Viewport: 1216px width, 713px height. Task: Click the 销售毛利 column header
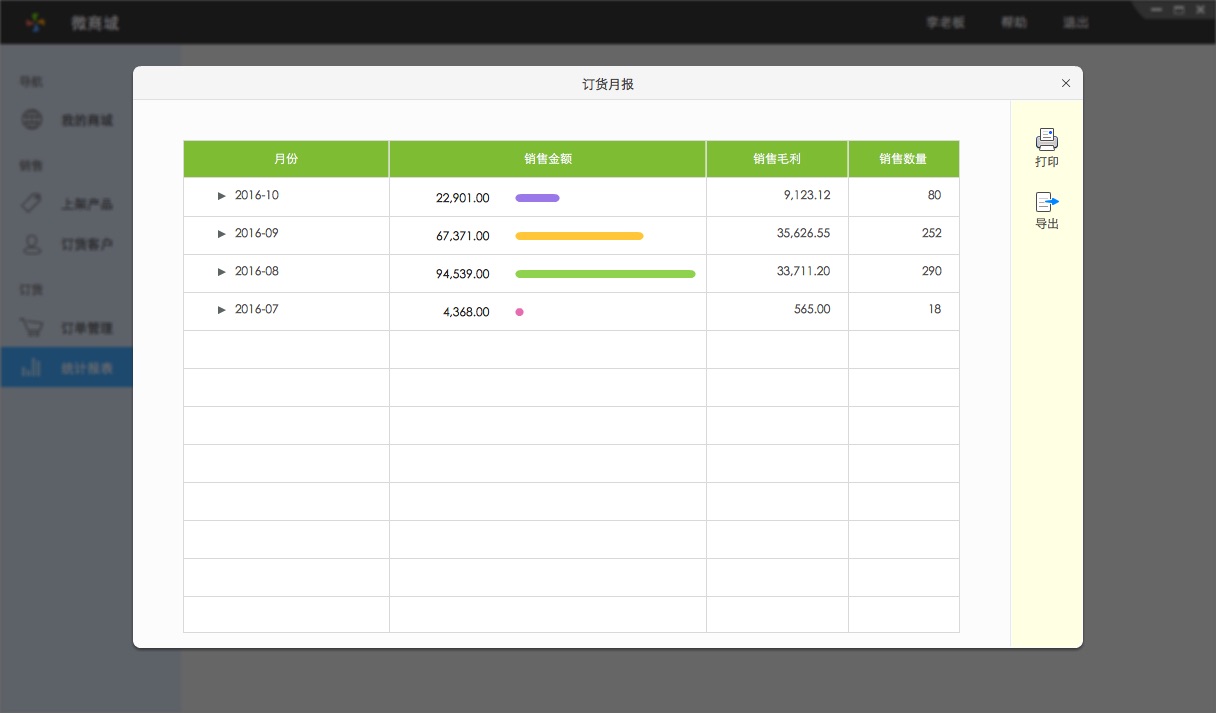pyautogui.click(x=777, y=159)
